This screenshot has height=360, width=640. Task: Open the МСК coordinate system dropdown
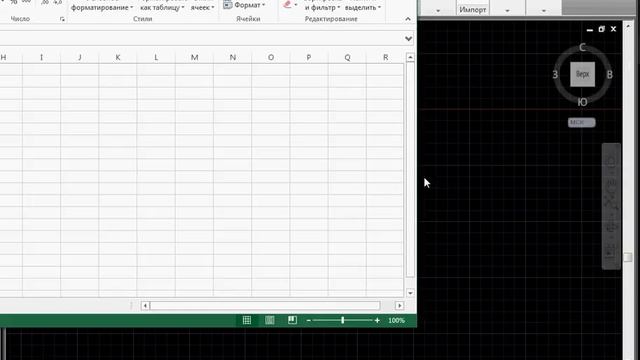[582, 122]
